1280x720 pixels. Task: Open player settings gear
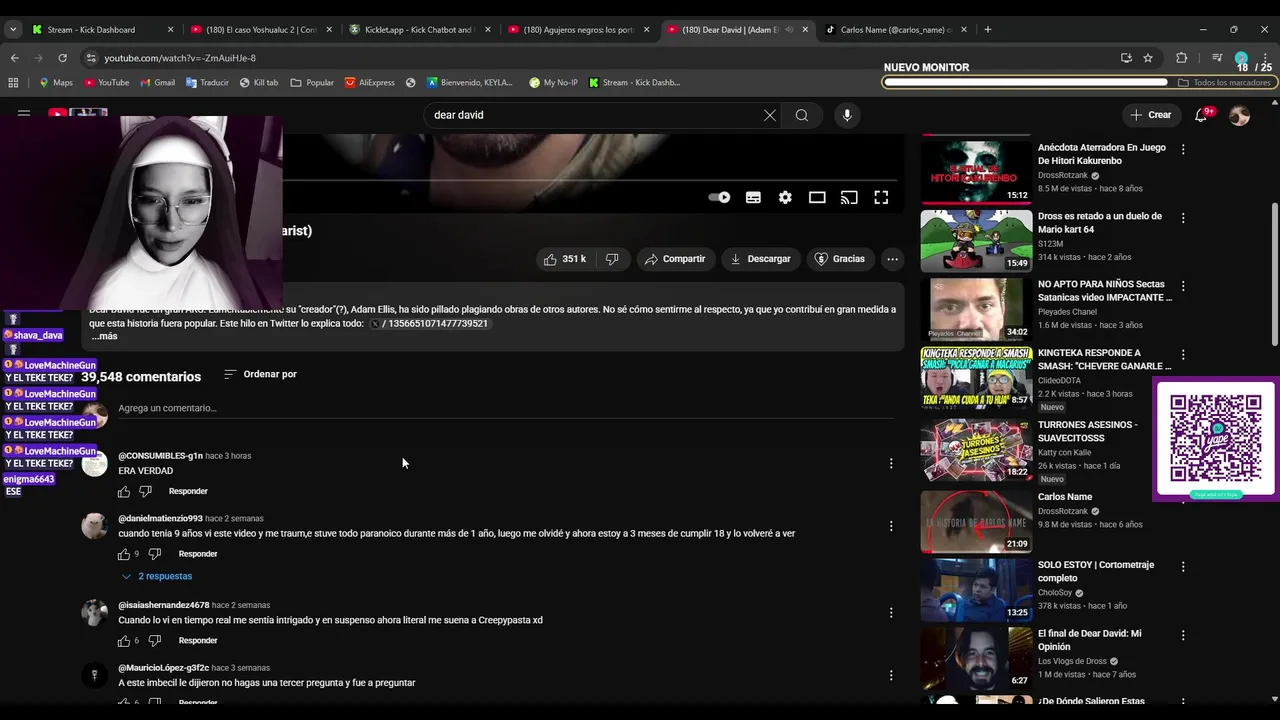click(785, 198)
